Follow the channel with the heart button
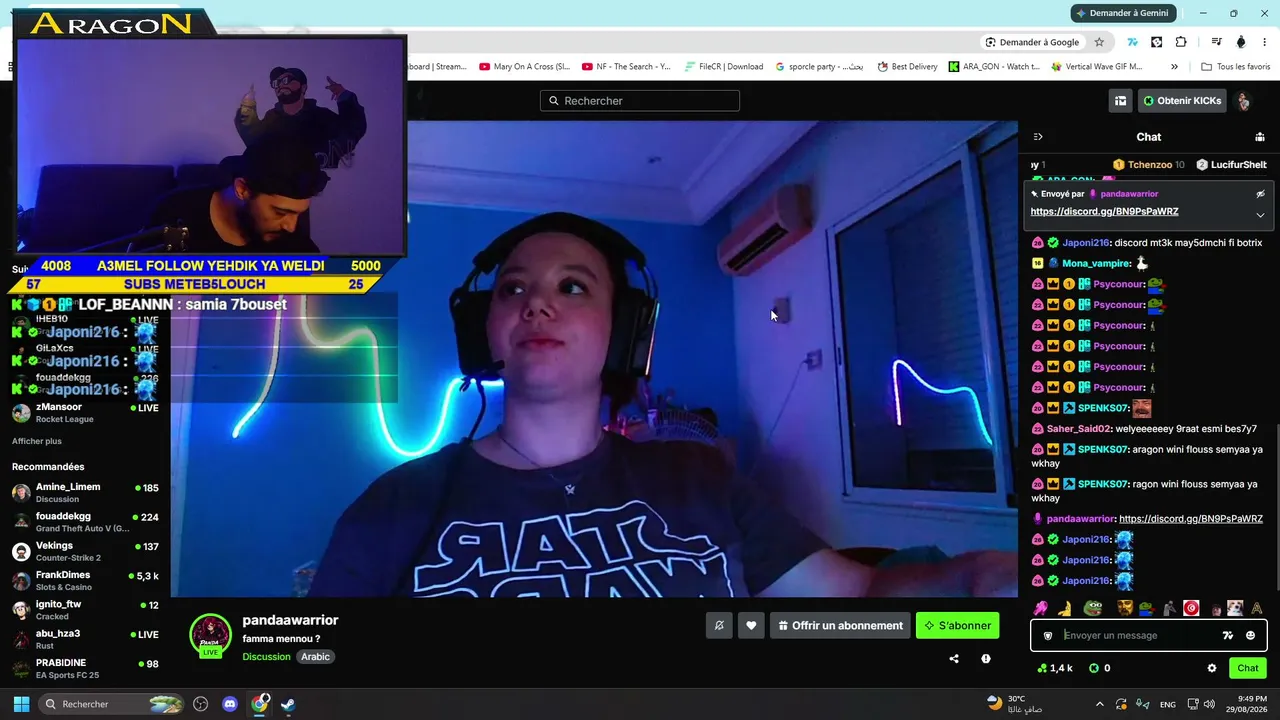1280x720 pixels. coord(751,626)
